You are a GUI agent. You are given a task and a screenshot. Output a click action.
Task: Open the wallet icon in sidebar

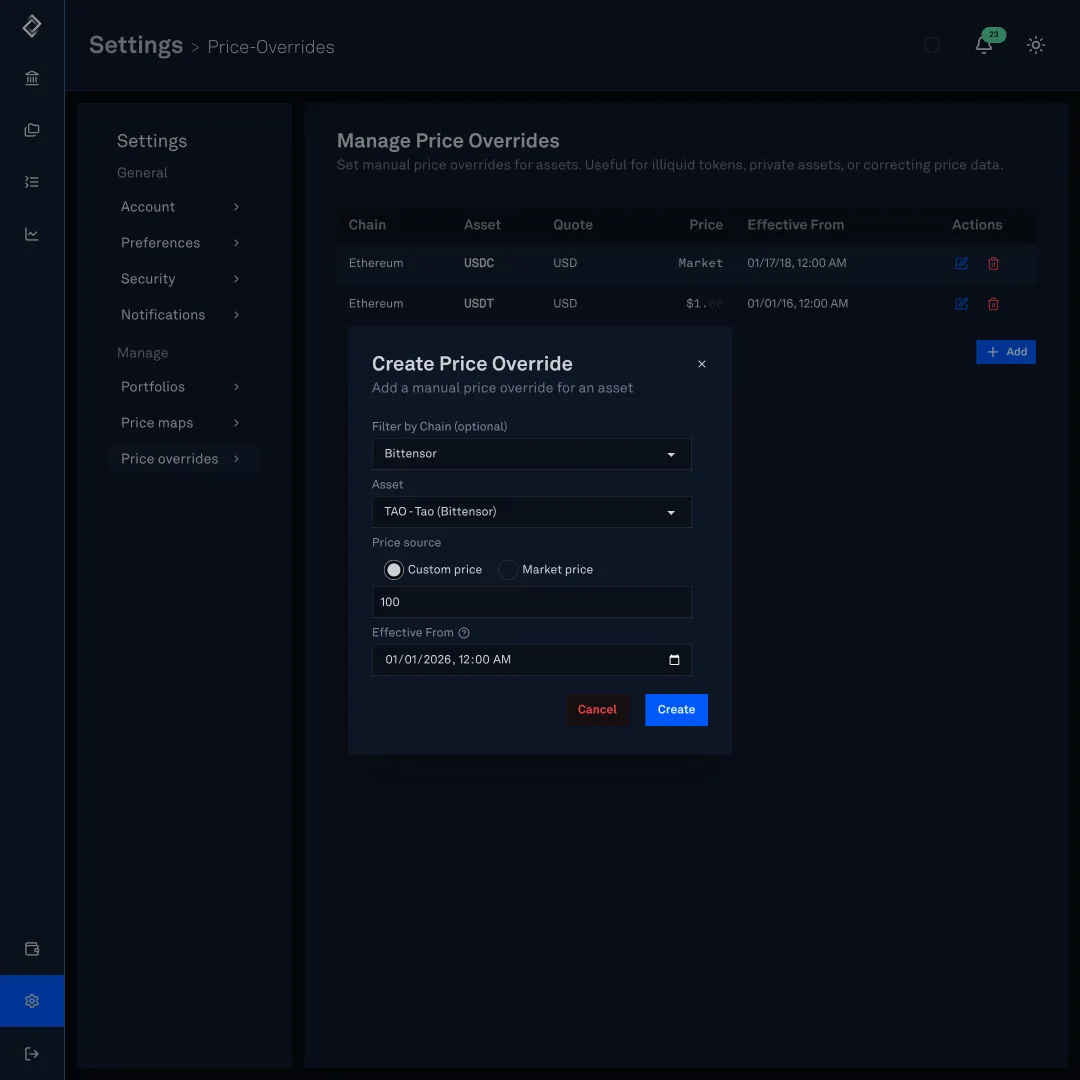point(31,948)
